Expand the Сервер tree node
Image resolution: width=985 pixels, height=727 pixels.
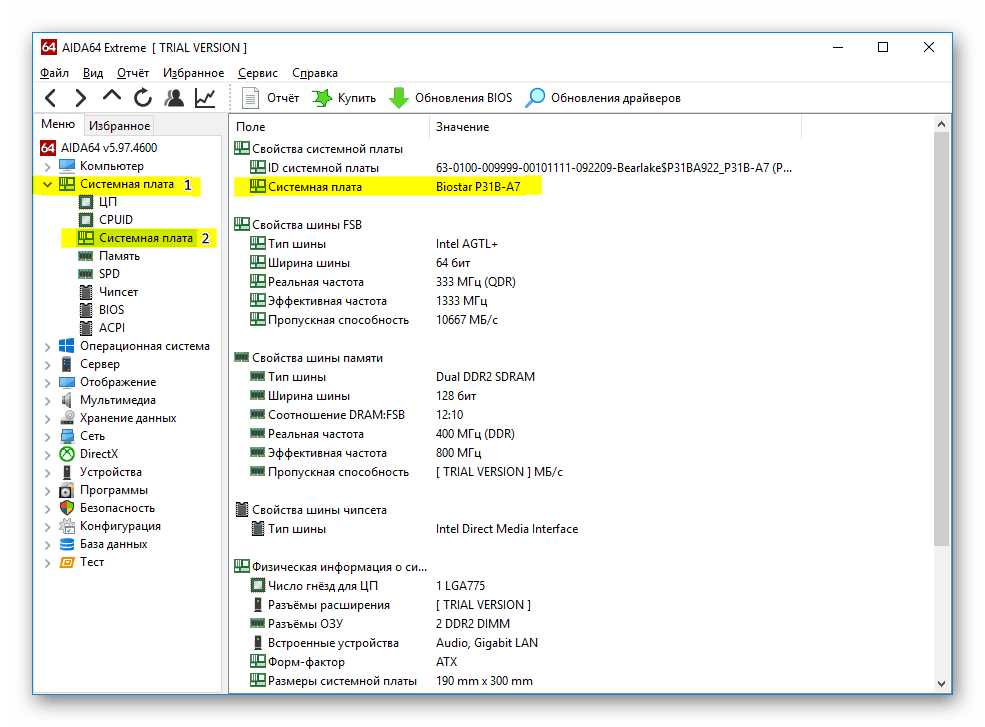tap(48, 364)
